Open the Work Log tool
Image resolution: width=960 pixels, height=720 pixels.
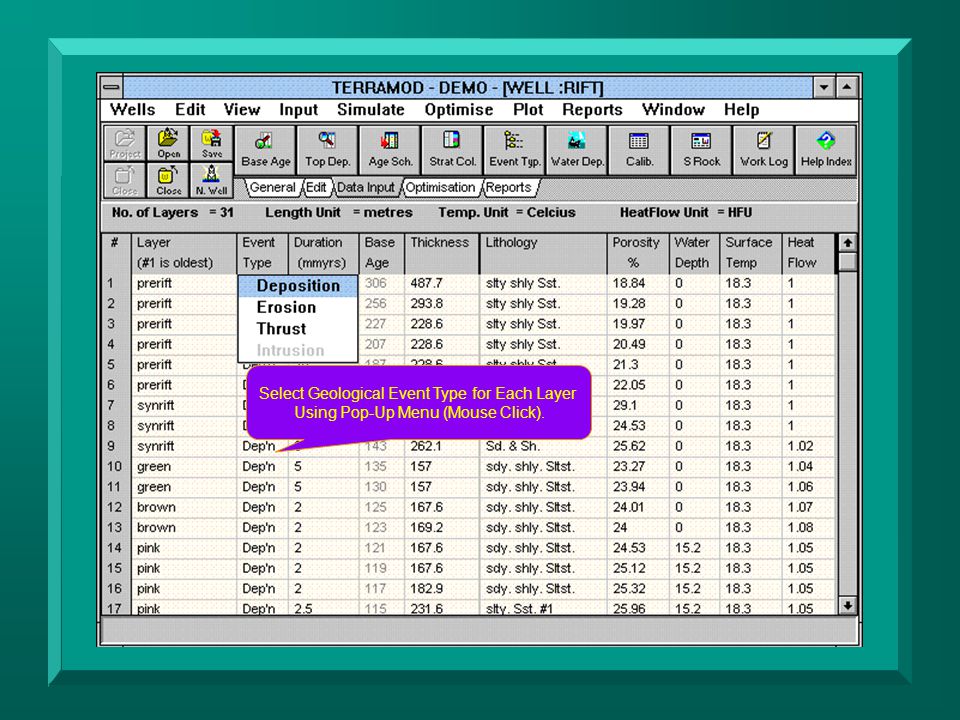coord(763,151)
